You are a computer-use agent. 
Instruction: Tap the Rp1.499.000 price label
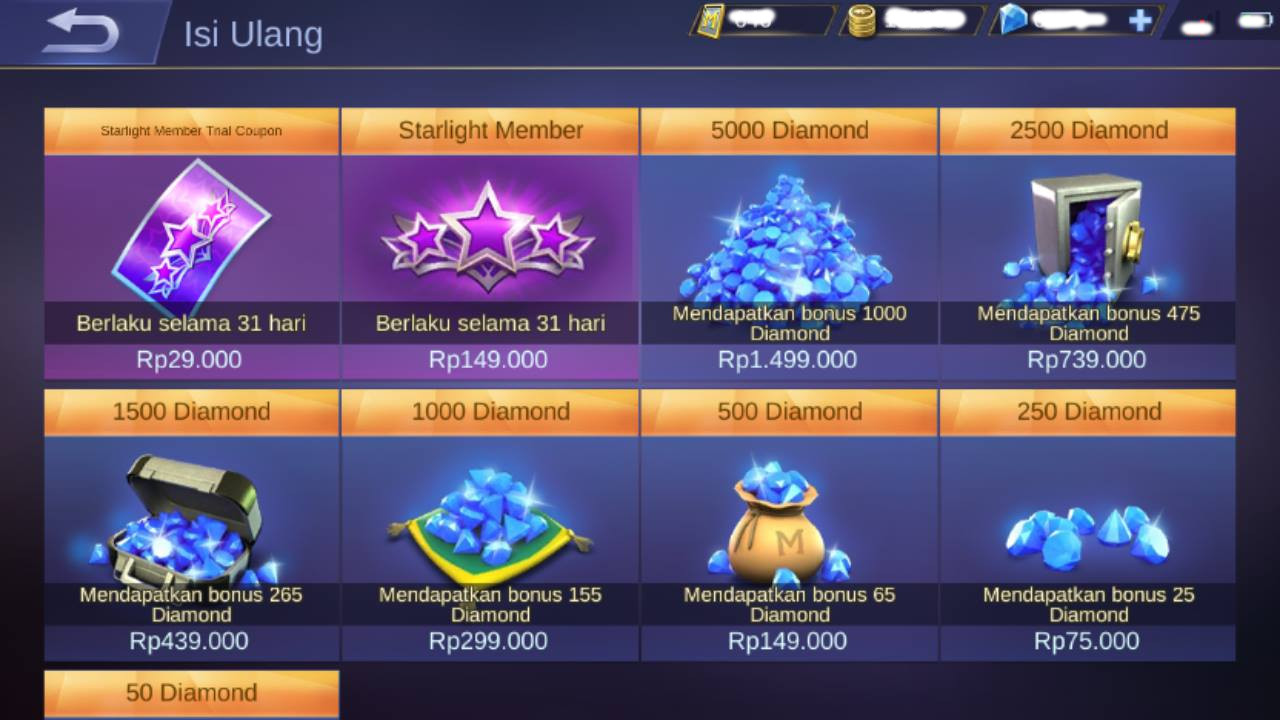788,360
